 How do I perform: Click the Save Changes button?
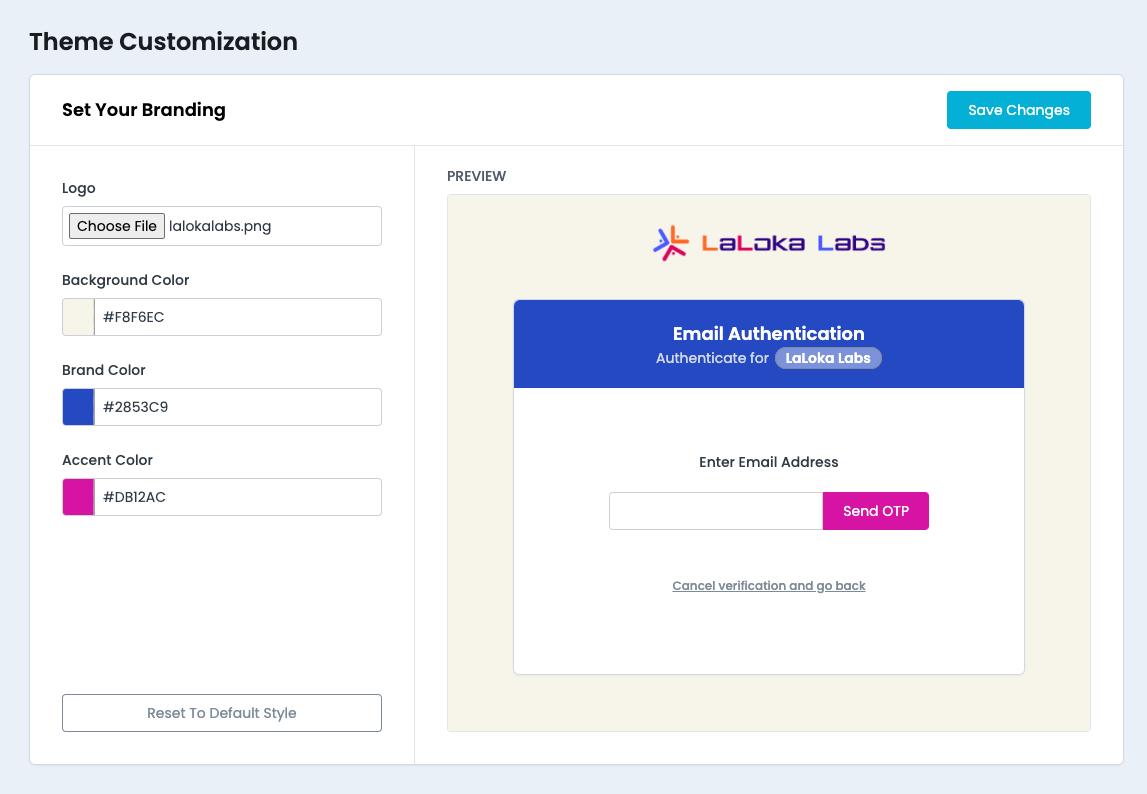[x=1018, y=110]
